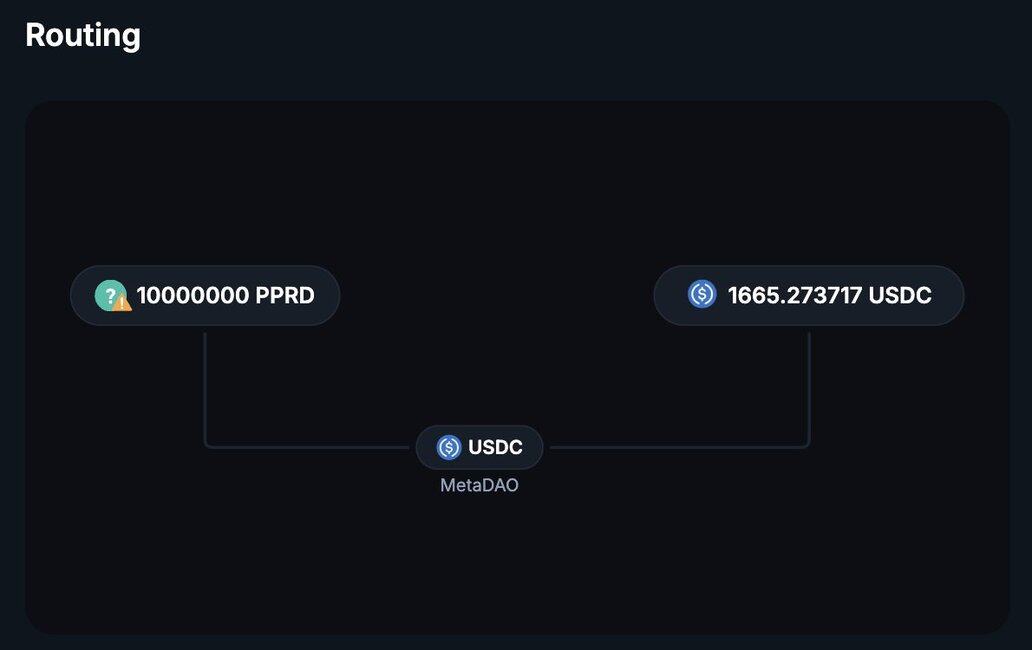Screen dimensions: 1032x650
Task: Select the 1665.273717 USDC output pill
Action: point(808,295)
